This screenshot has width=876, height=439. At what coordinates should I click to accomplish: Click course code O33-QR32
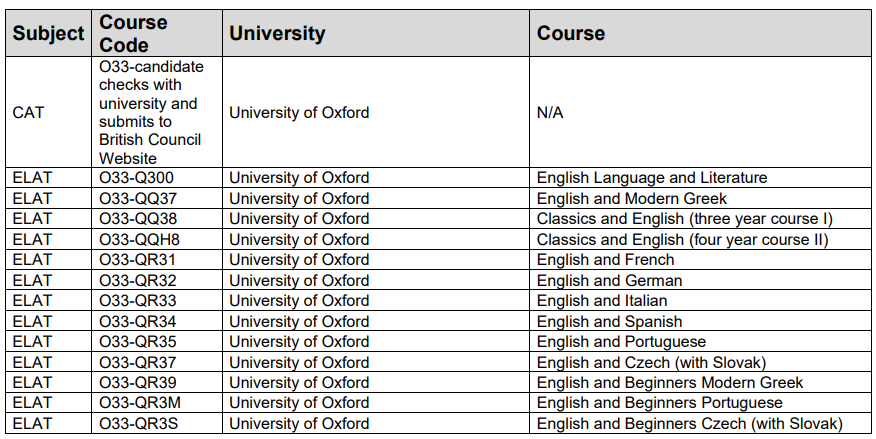tap(137, 280)
